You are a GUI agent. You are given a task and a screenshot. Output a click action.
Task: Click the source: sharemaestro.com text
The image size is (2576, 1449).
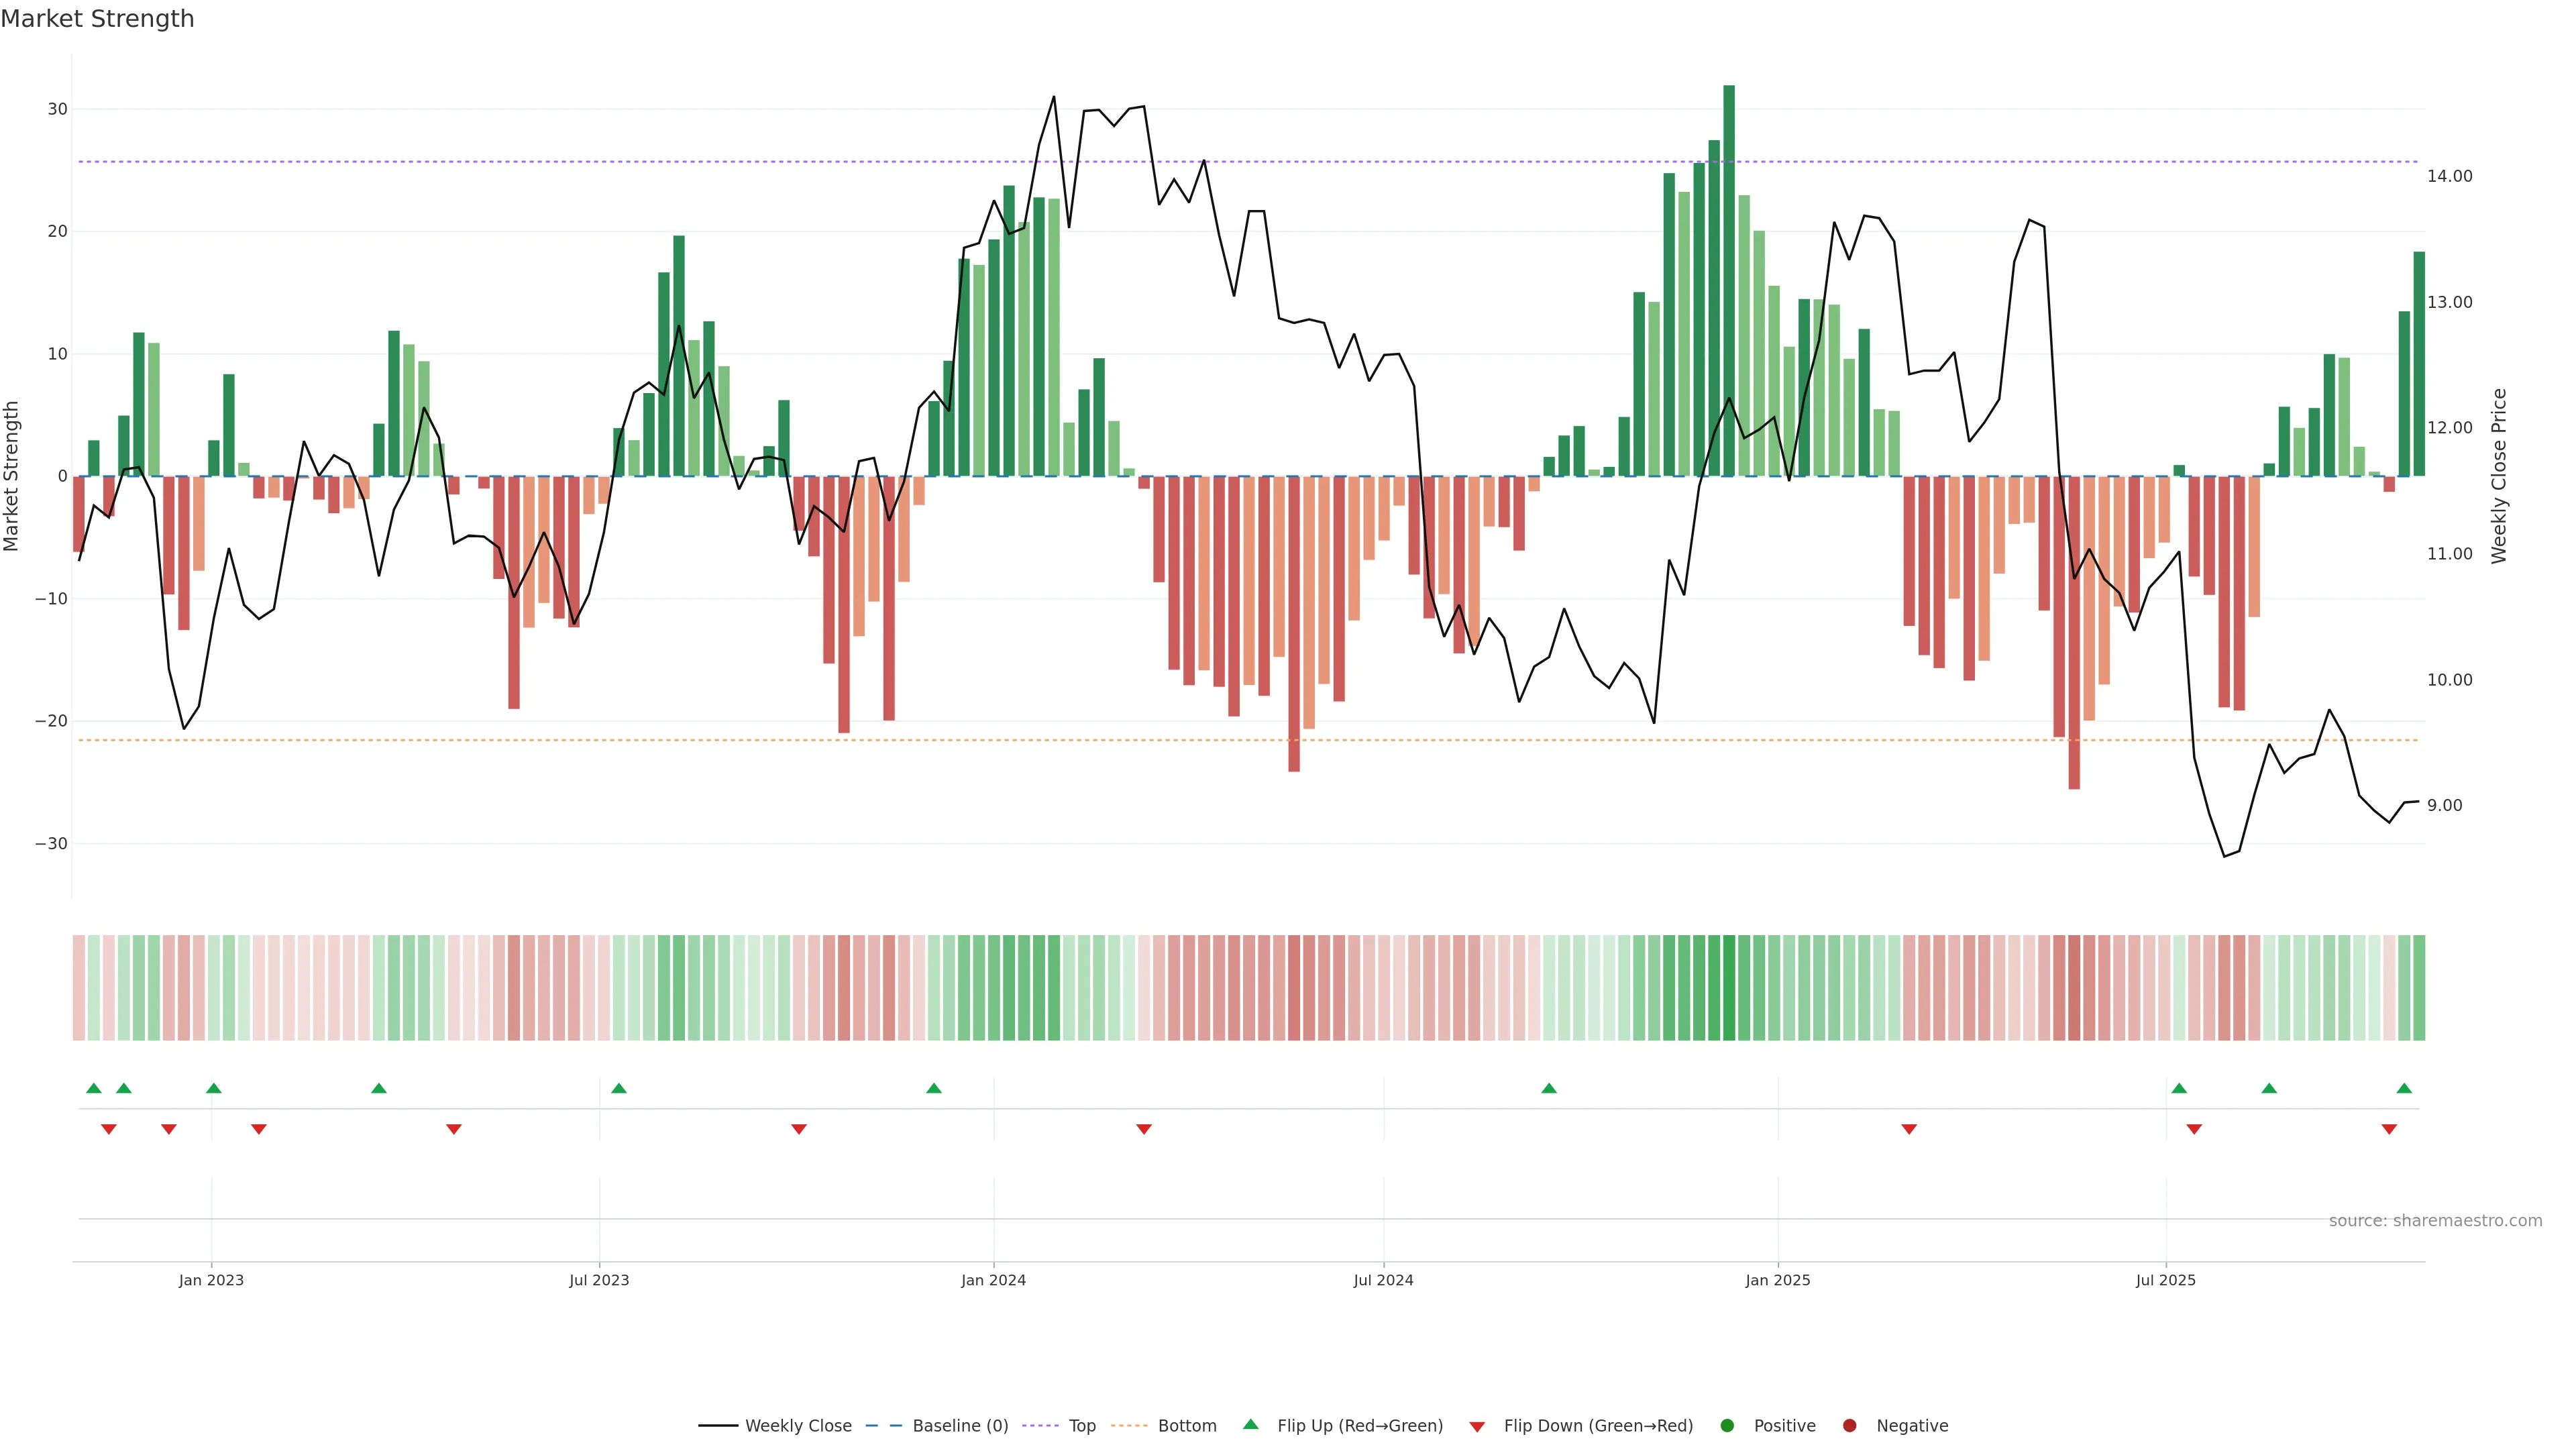[2435, 1220]
